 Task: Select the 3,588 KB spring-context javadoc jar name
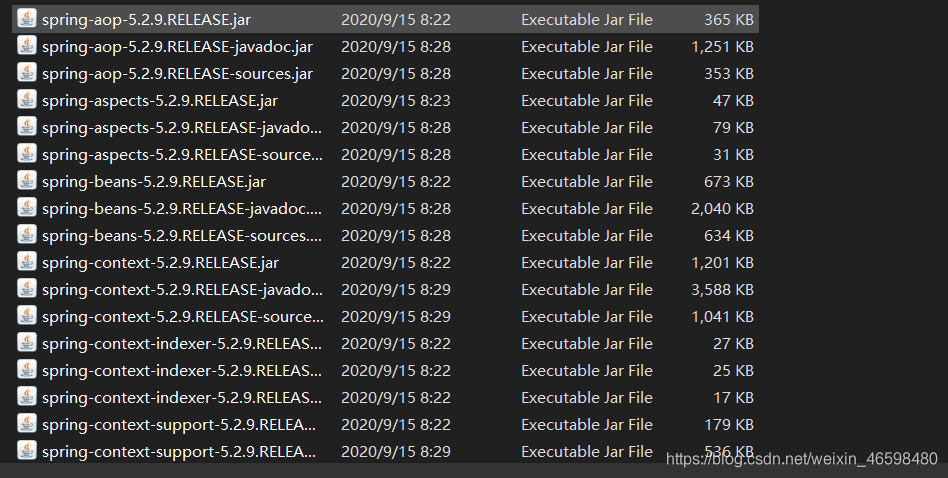pyautogui.click(x=182, y=290)
